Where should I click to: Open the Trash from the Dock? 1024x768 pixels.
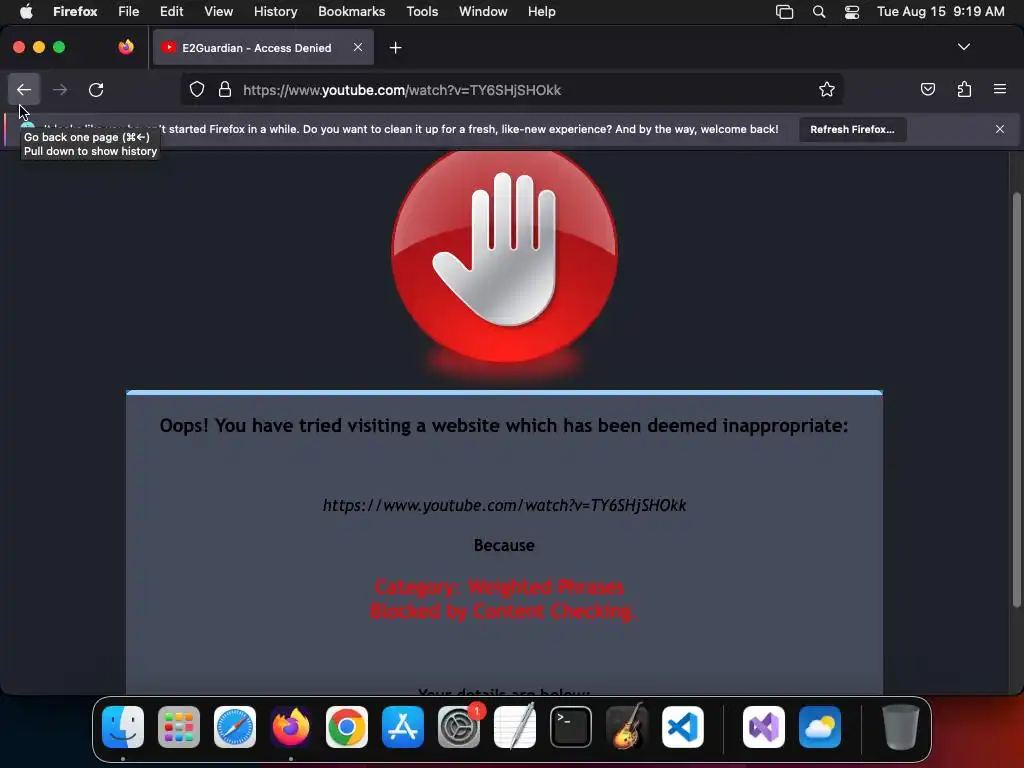coord(901,727)
